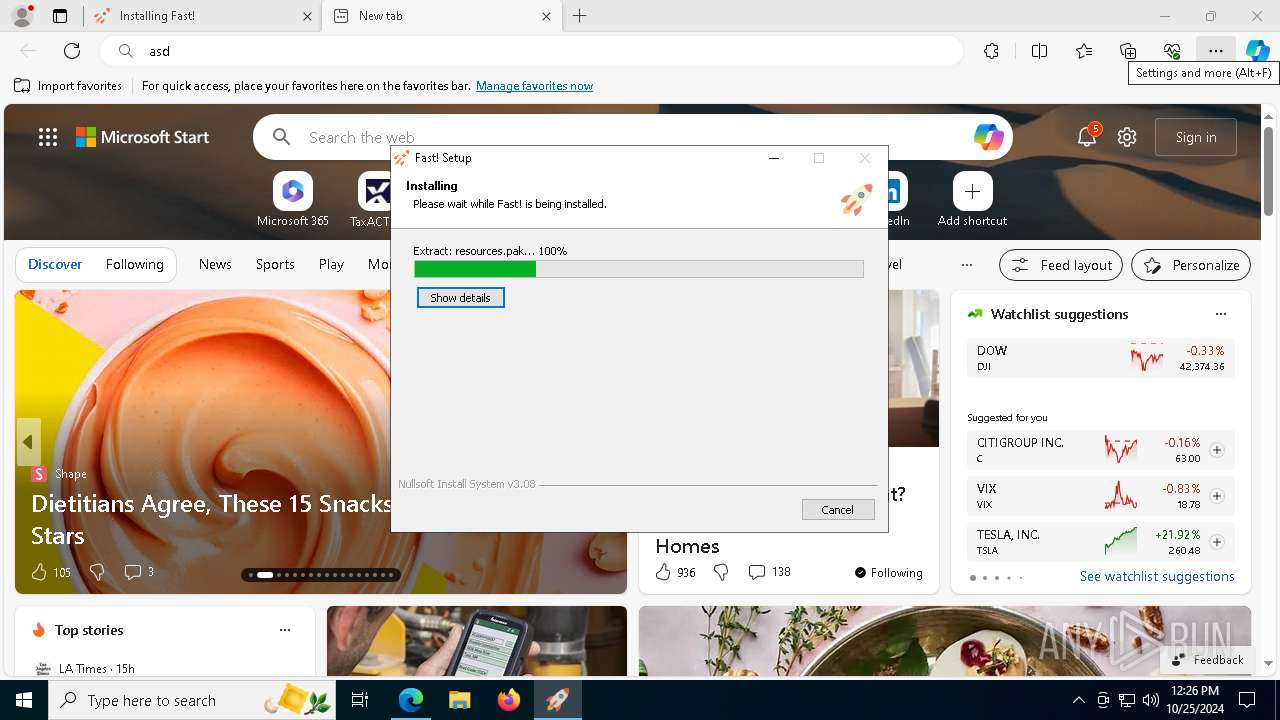The image size is (1280, 720).
Task: Open DOW stock row
Action: click(x=1100, y=358)
